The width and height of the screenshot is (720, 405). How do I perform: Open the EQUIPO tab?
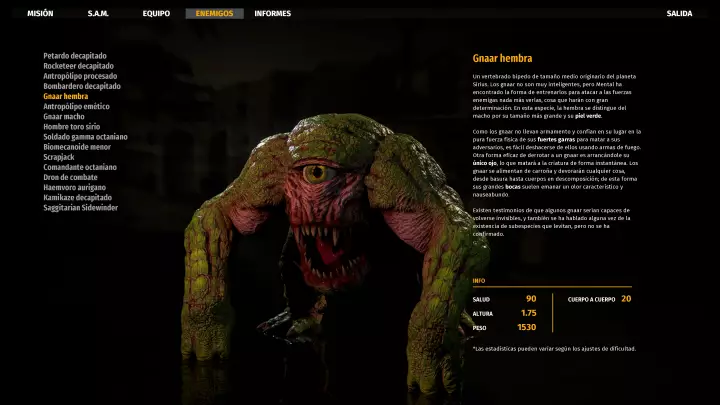pos(156,14)
